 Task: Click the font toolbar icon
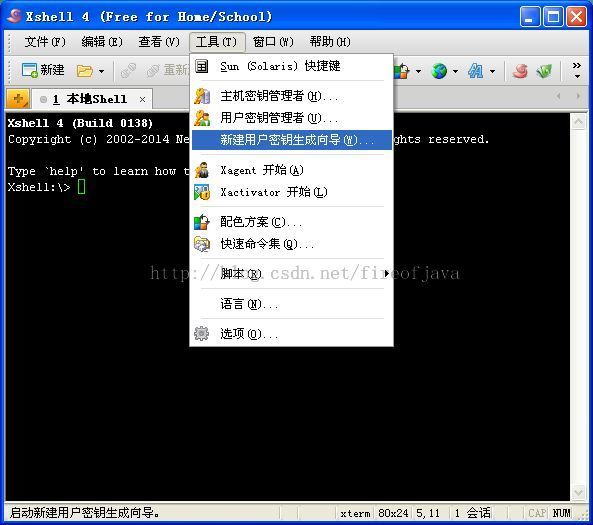(x=475, y=71)
